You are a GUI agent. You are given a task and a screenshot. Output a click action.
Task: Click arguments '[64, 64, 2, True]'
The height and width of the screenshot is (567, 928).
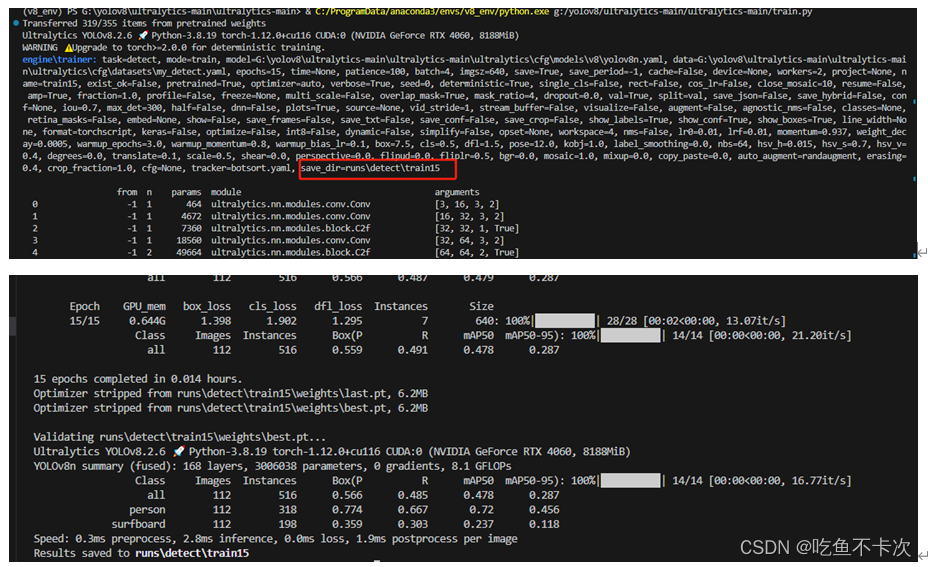476,253
